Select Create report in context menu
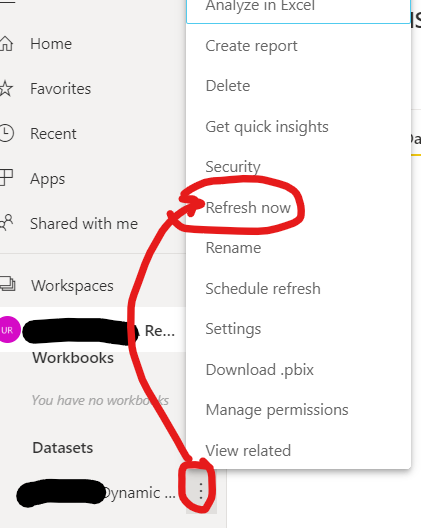 click(x=251, y=46)
